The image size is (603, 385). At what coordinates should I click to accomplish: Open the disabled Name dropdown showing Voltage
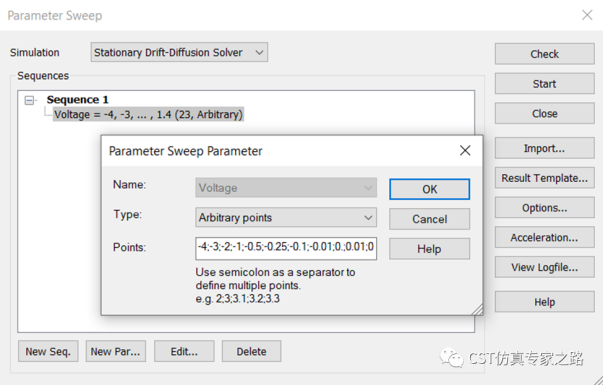click(x=286, y=188)
